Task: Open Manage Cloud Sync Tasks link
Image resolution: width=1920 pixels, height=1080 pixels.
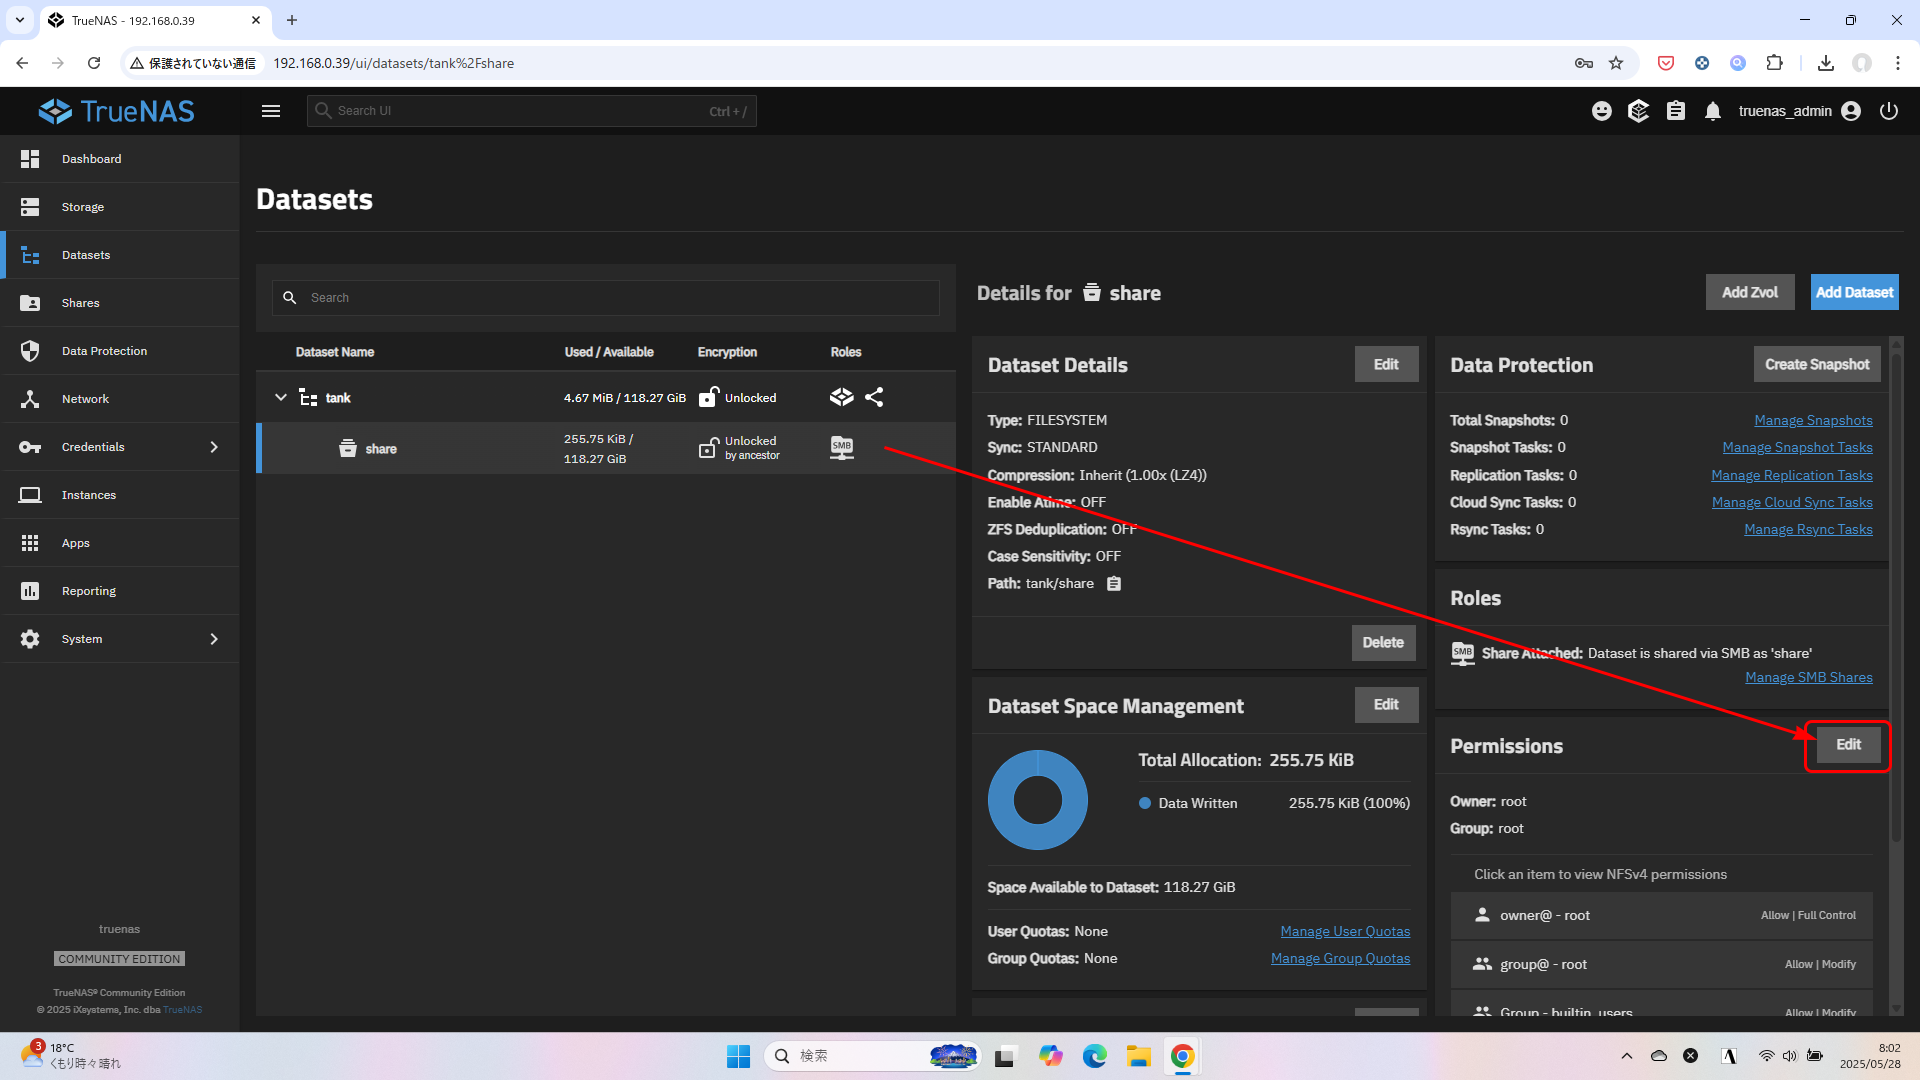Action: 1792,502
